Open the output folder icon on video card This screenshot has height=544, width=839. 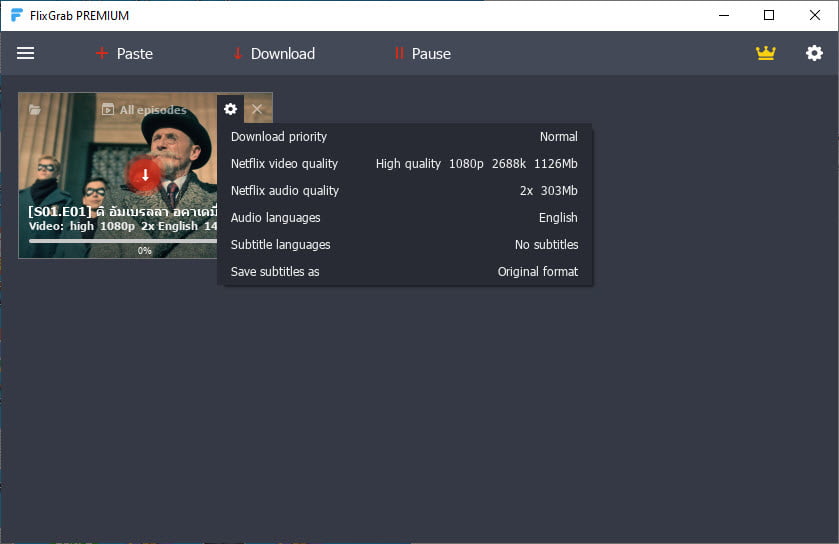[35, 110]
